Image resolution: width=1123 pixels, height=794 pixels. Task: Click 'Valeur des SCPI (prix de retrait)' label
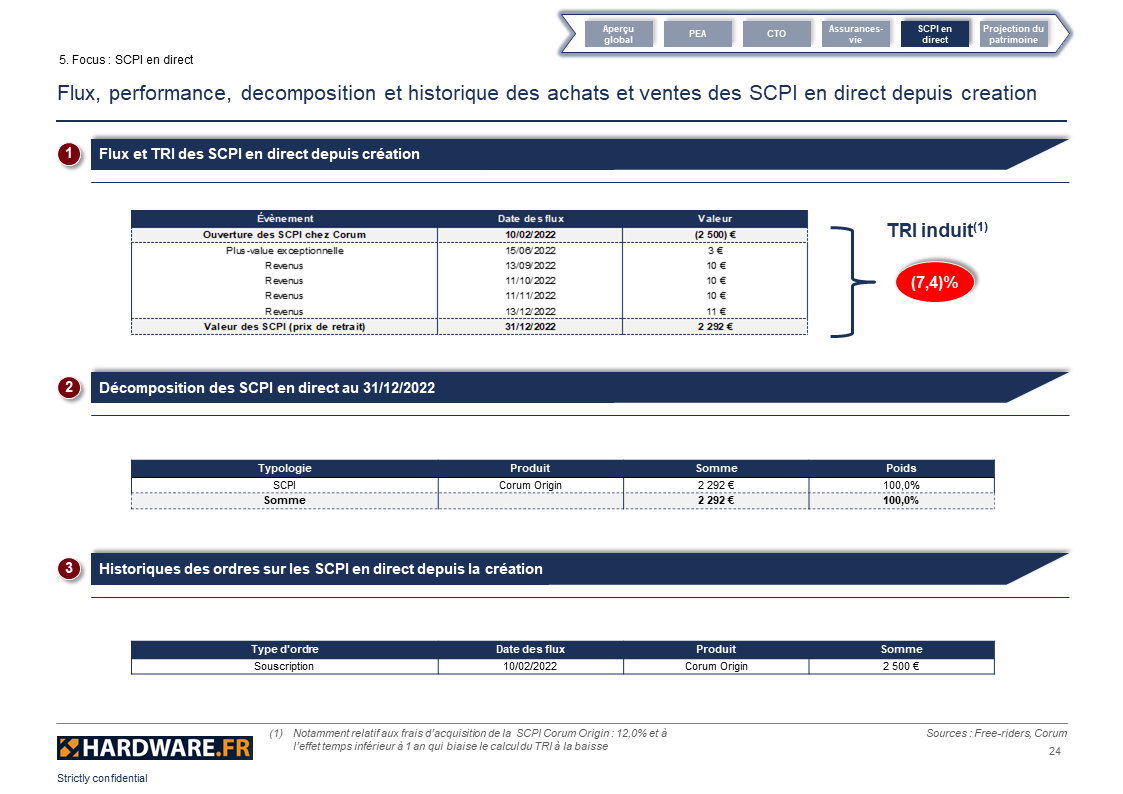284,326
